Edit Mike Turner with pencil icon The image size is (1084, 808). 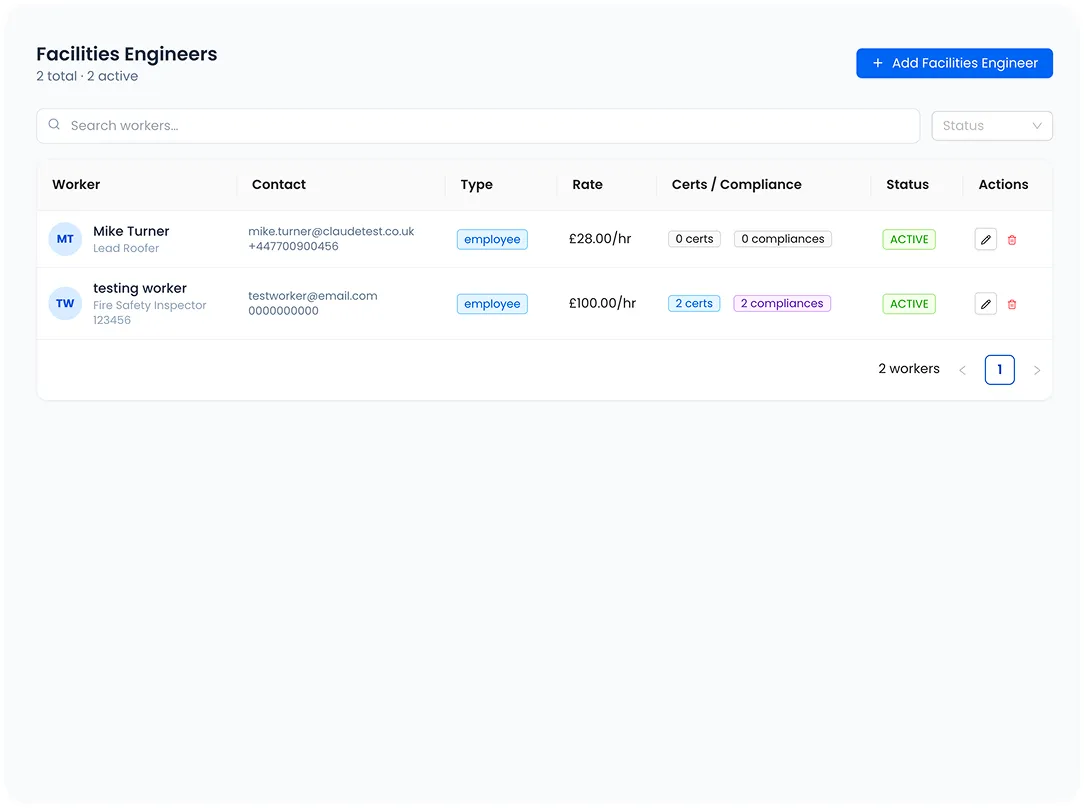pos(985,239)
